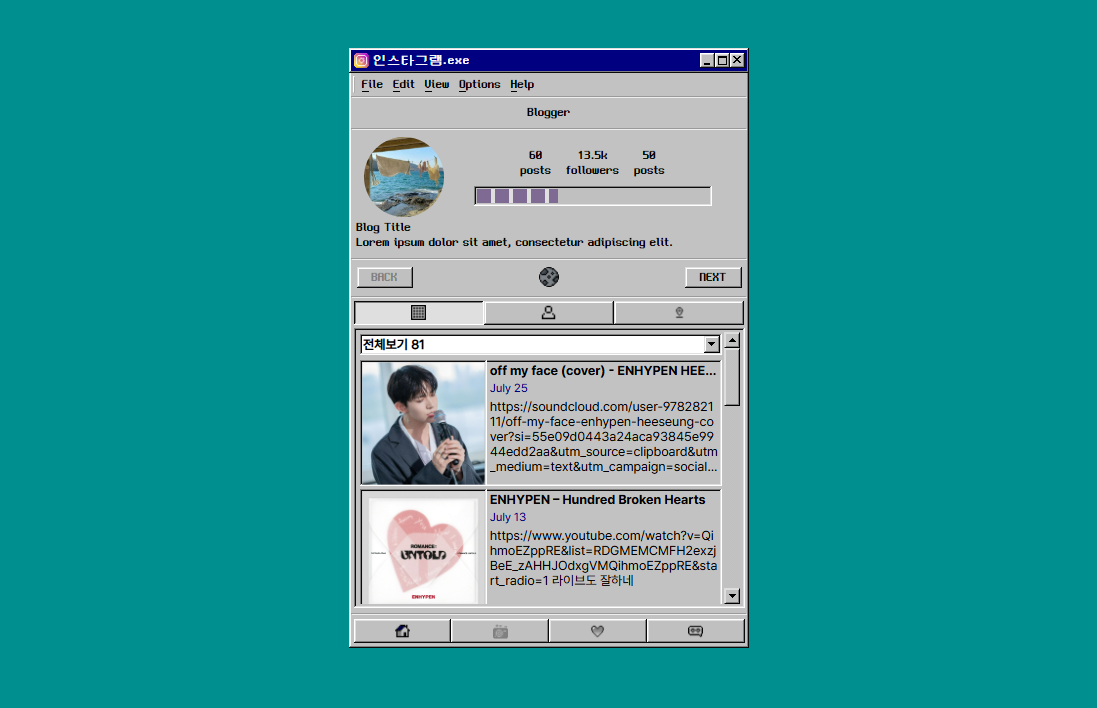Click the Blogger heading
The image size is (1097, 708).
click(x=548, y=112)
